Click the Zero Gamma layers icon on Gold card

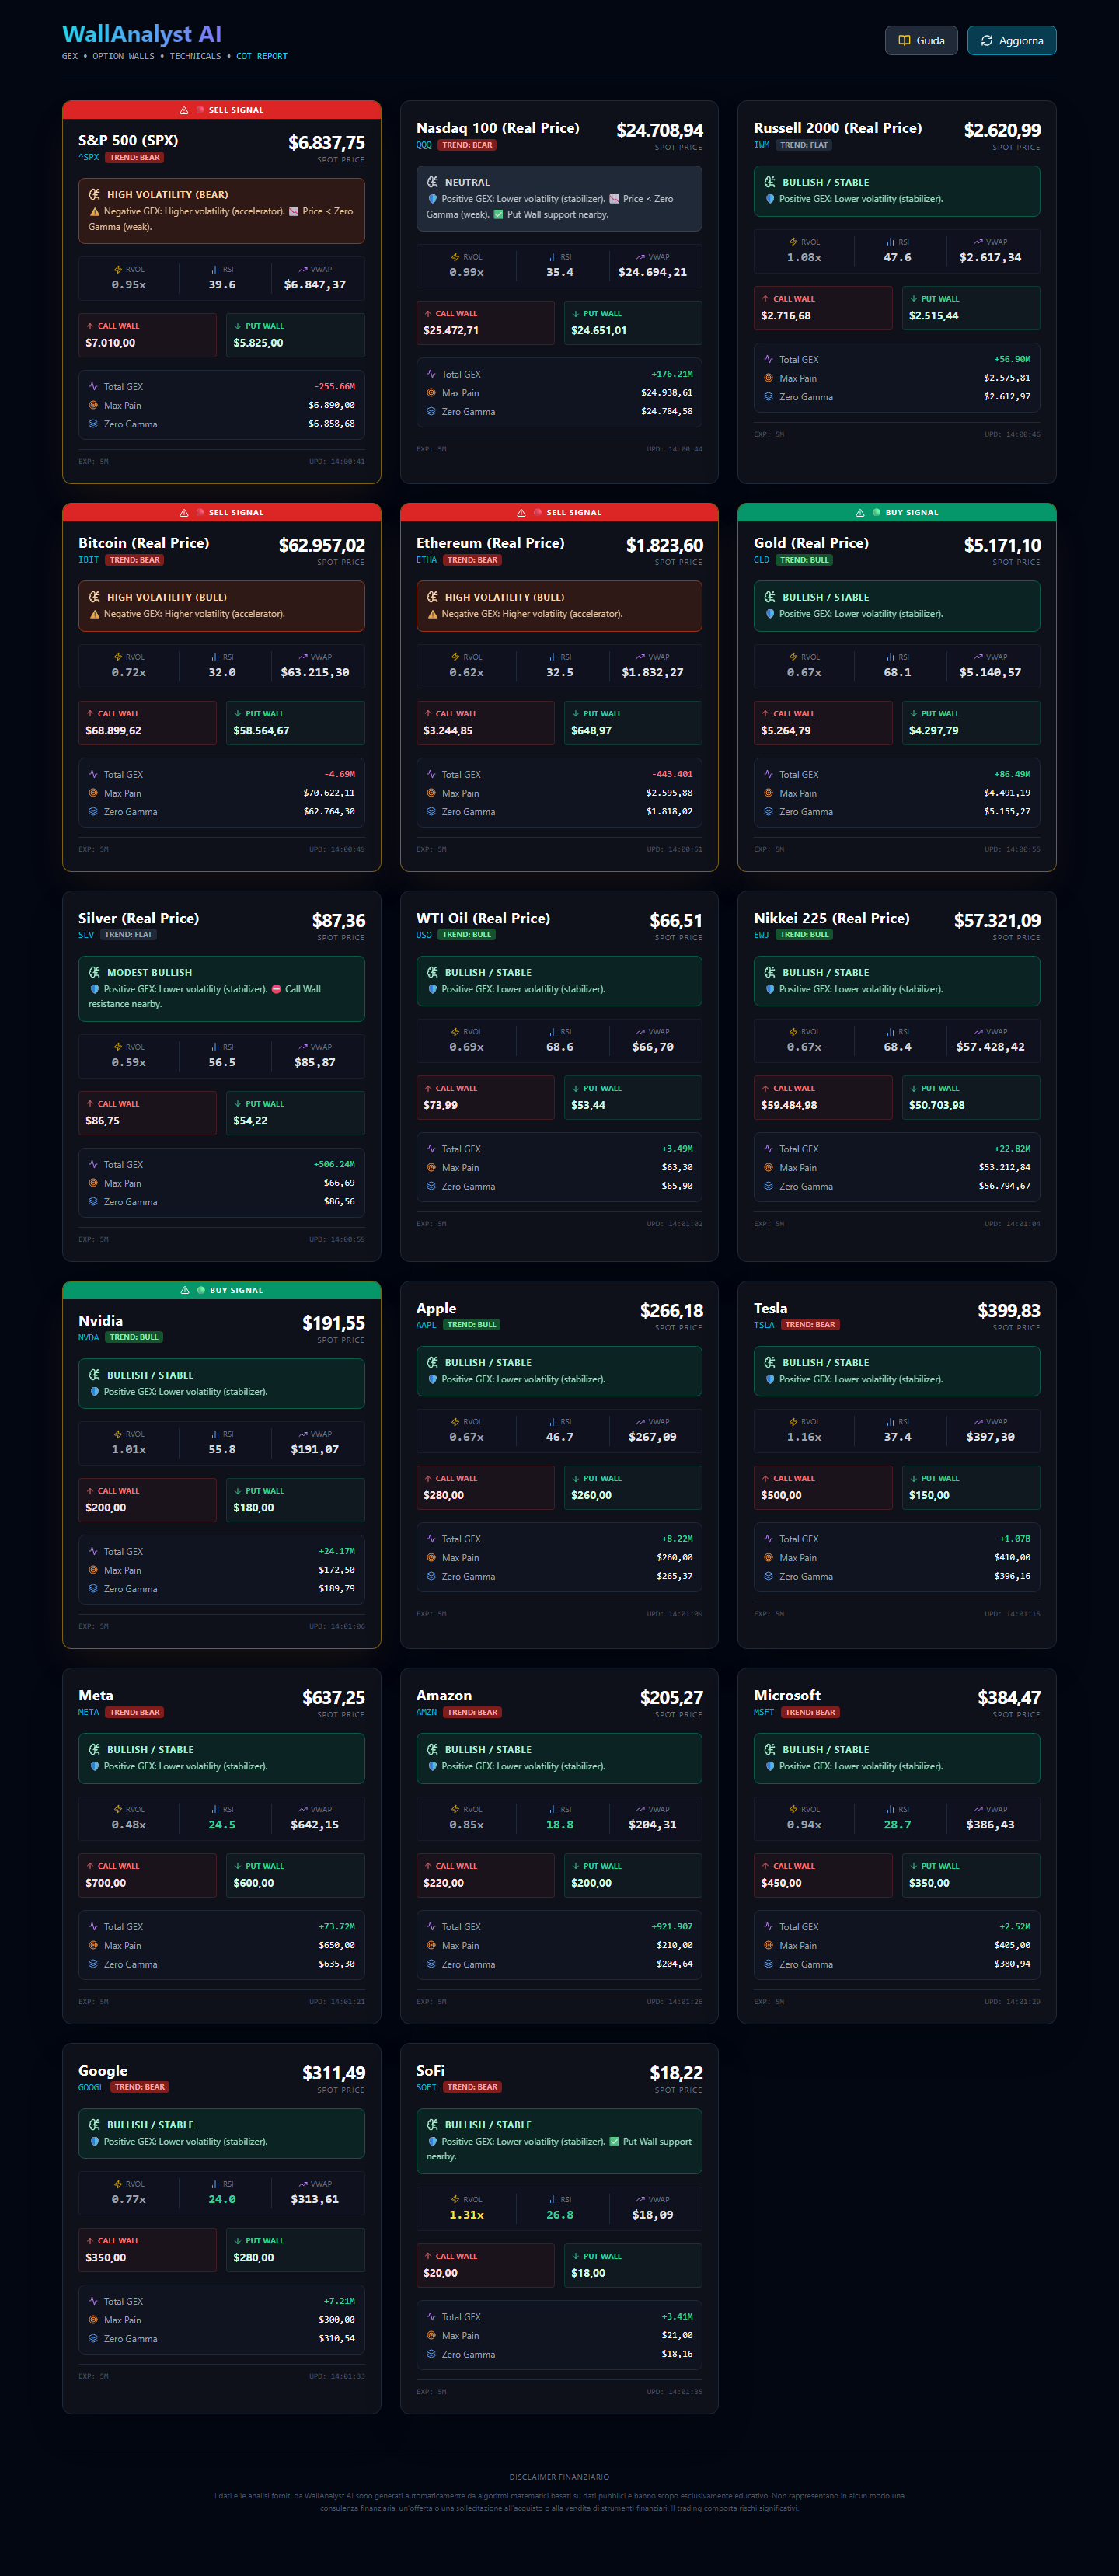tap(768, 812)
